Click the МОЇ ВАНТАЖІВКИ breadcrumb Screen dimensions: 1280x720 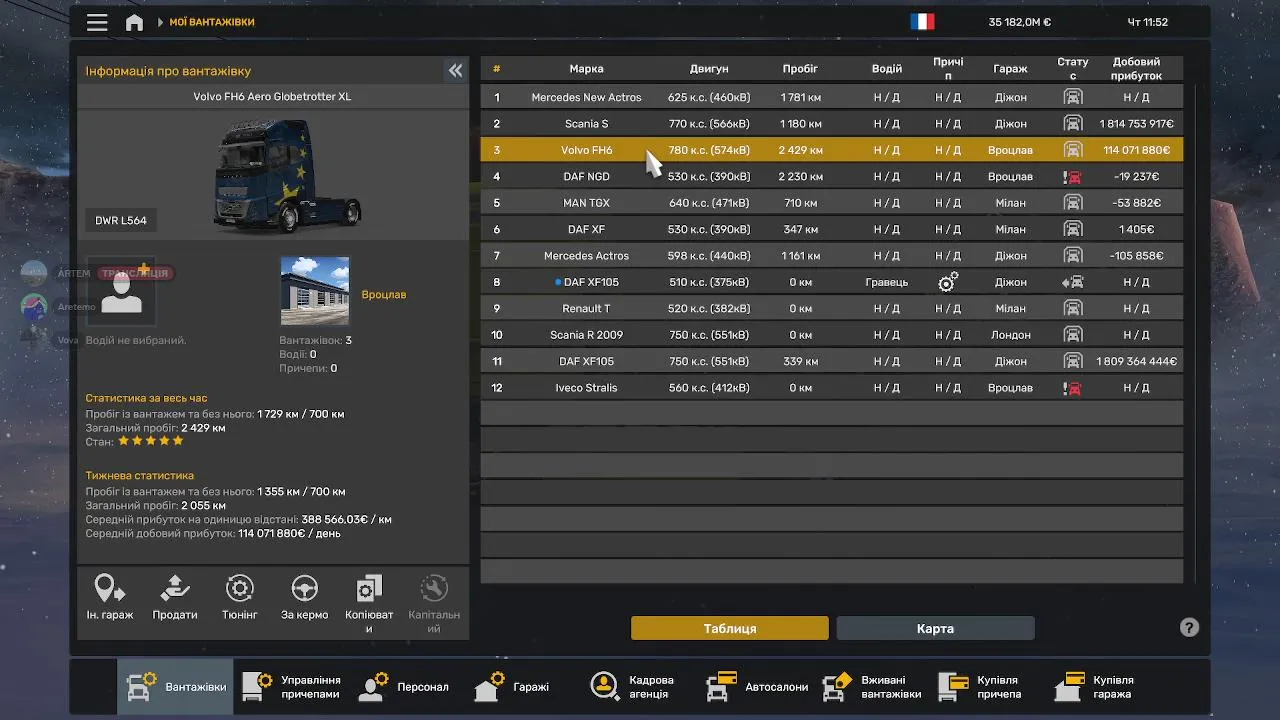coord(212,22)
